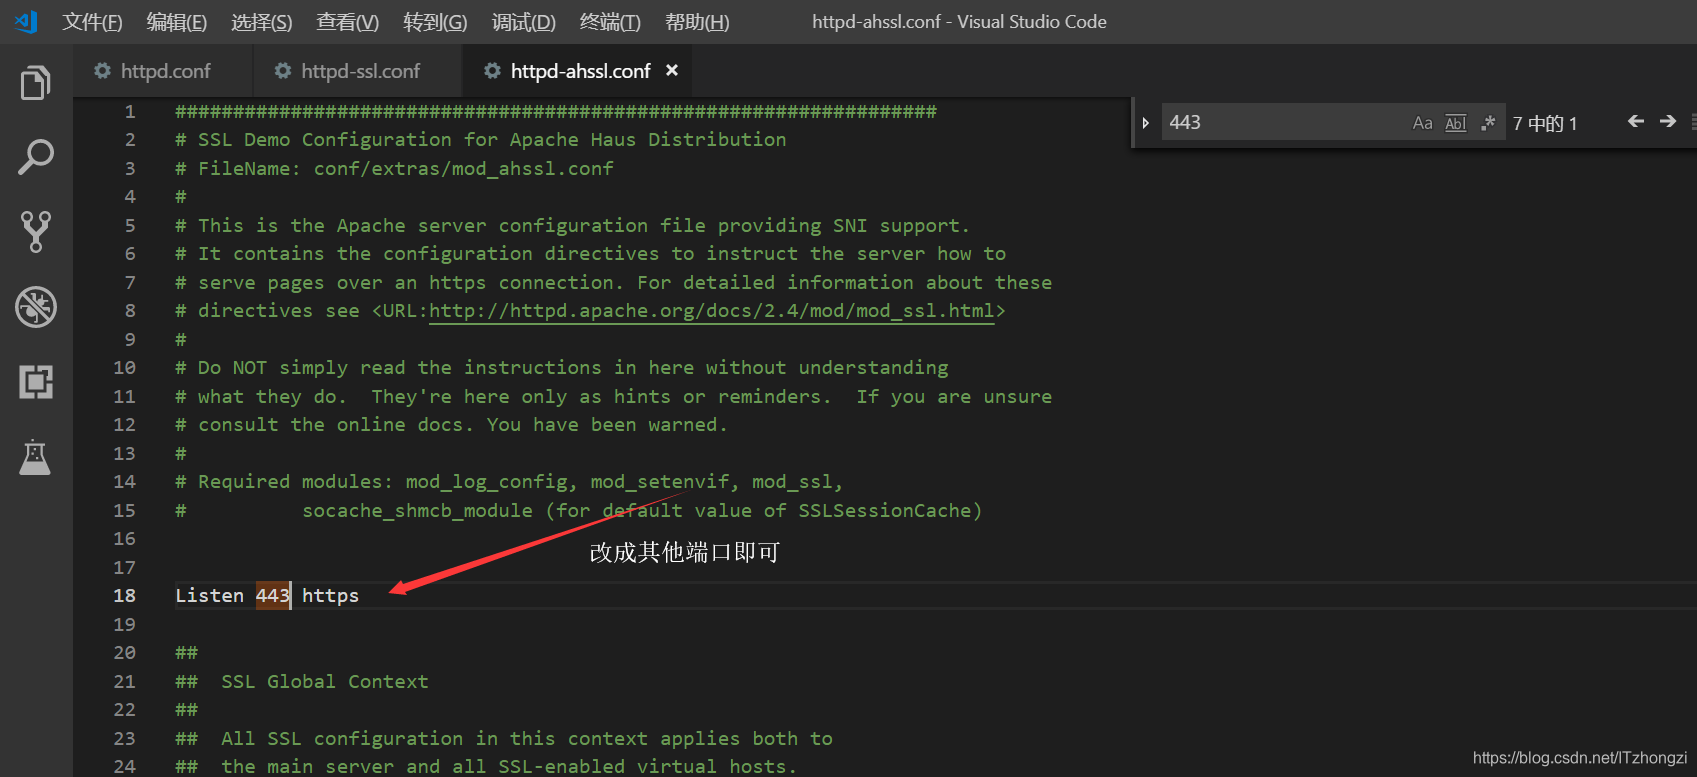Open the 编辑(E) menu

point(177,22)
